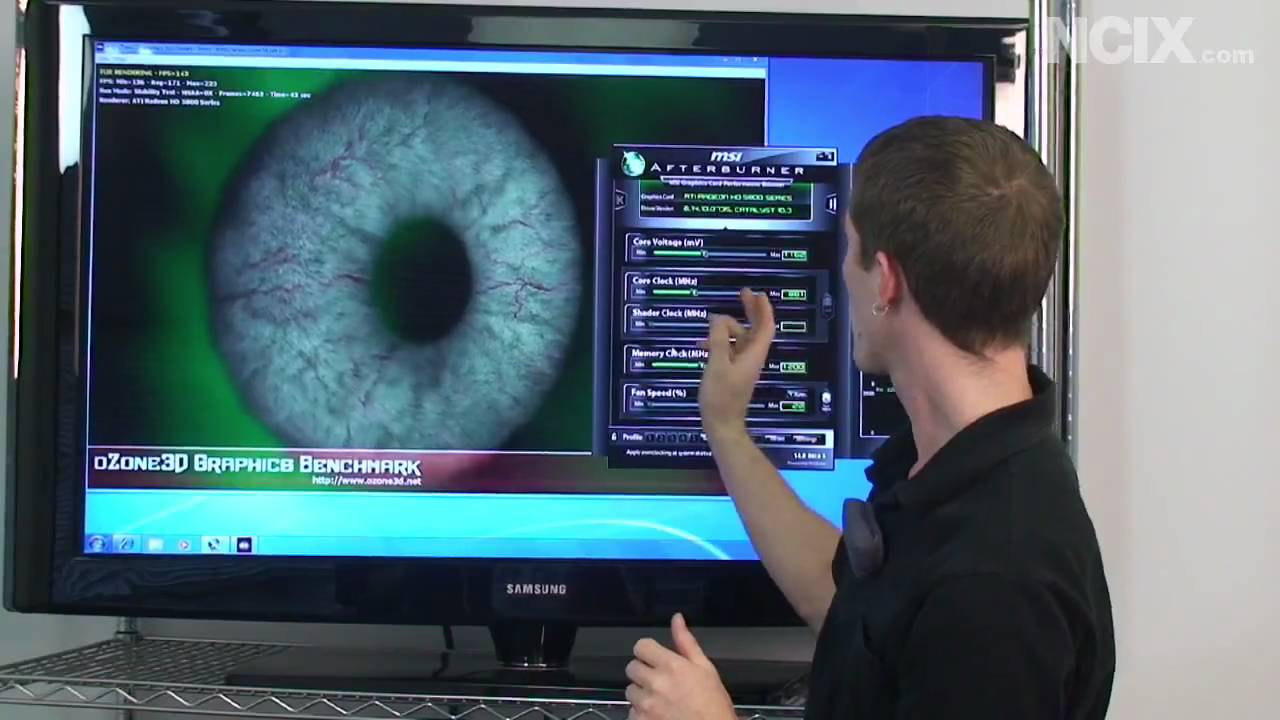1280x720 pixels.
Task: Open the Windows Start menu
Action: [x=98, y=544]
